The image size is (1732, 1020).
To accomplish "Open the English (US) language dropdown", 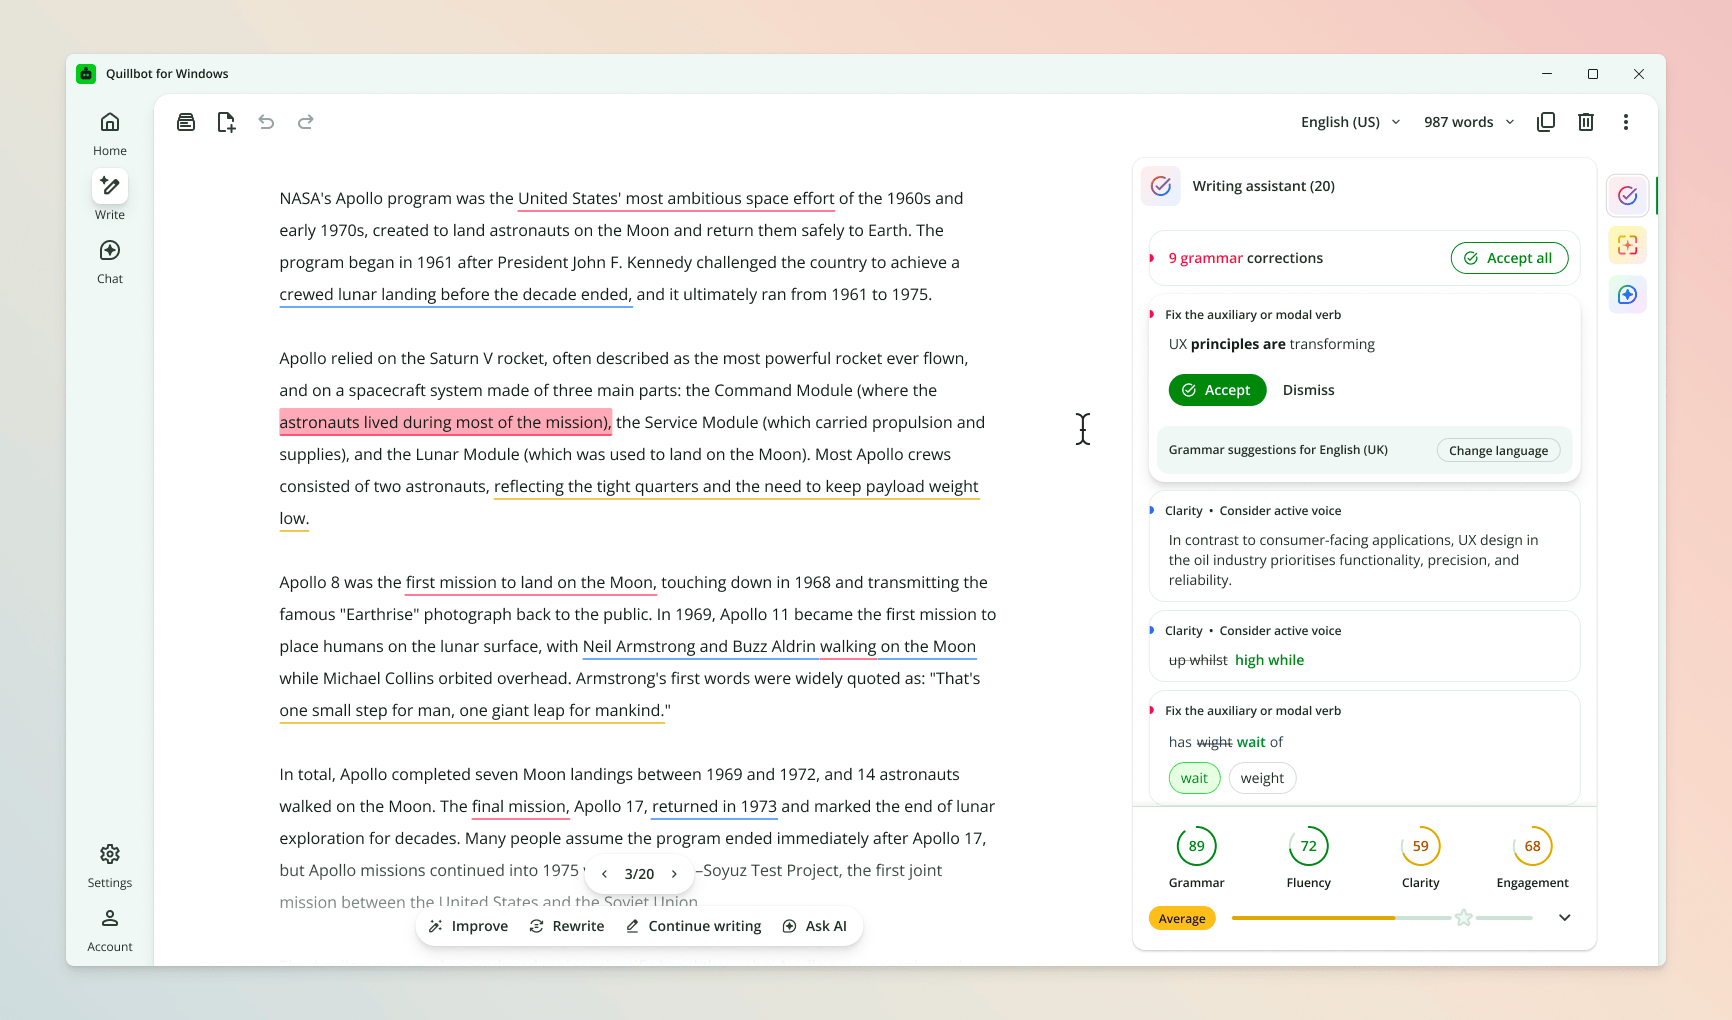I will pos(1351,122).
